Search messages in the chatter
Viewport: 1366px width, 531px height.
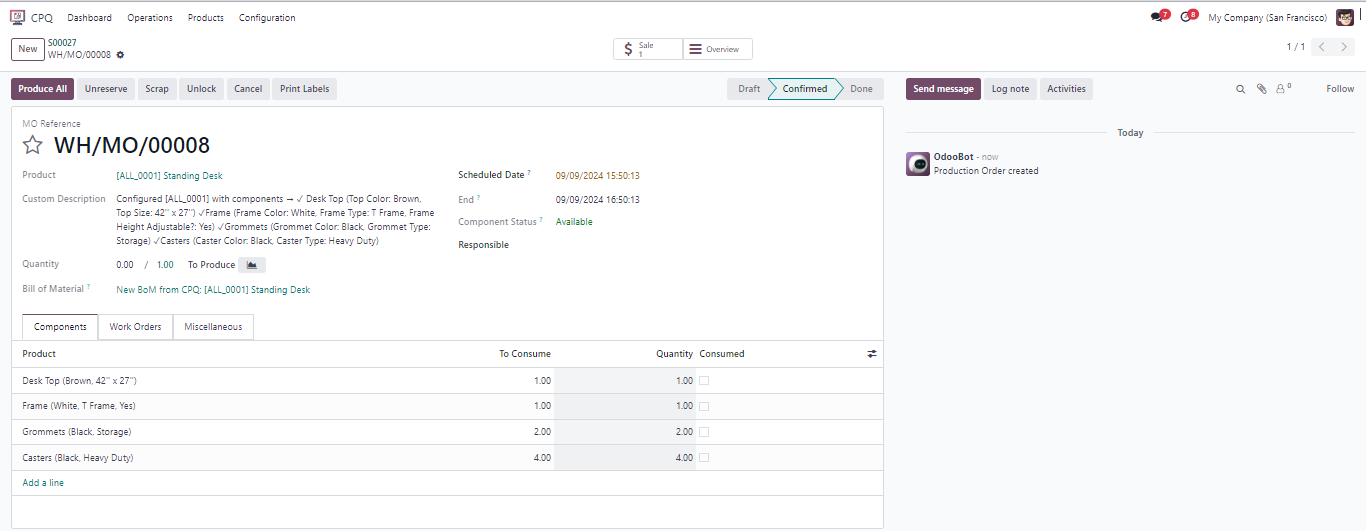pyautogui.click(x=1240, y=89)
